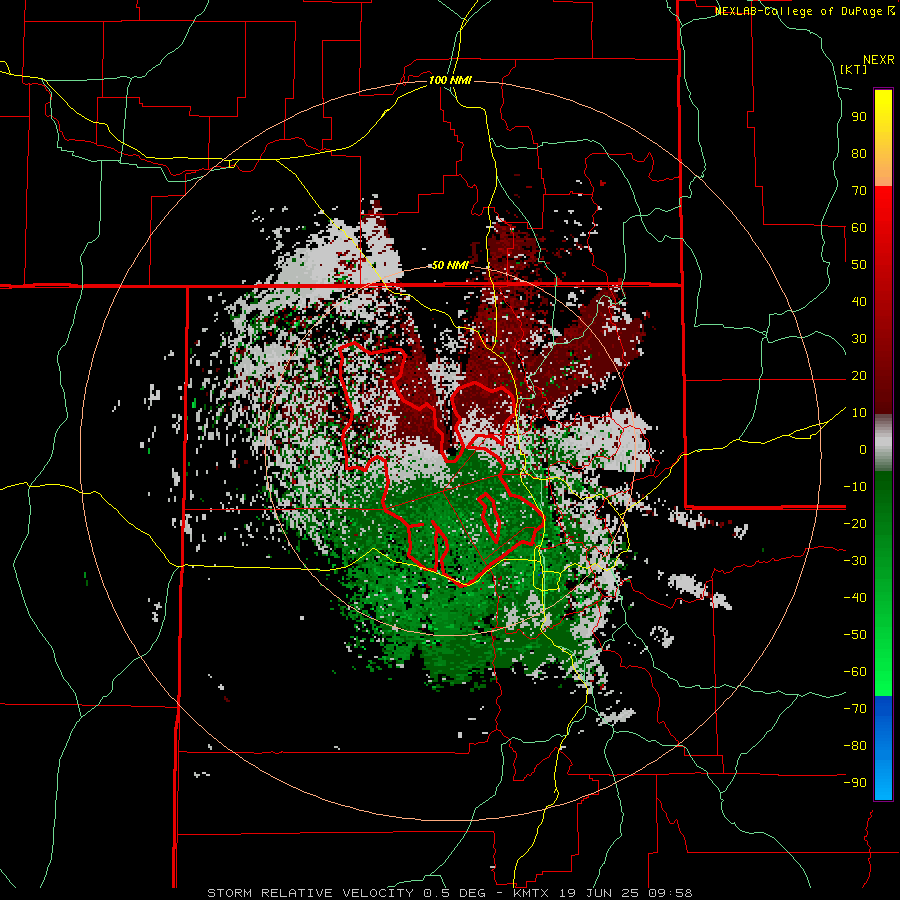The width and height of the screenshot is (900, 900).
Task: Click the 100 NMI range ring label
Action: [450, 80]
